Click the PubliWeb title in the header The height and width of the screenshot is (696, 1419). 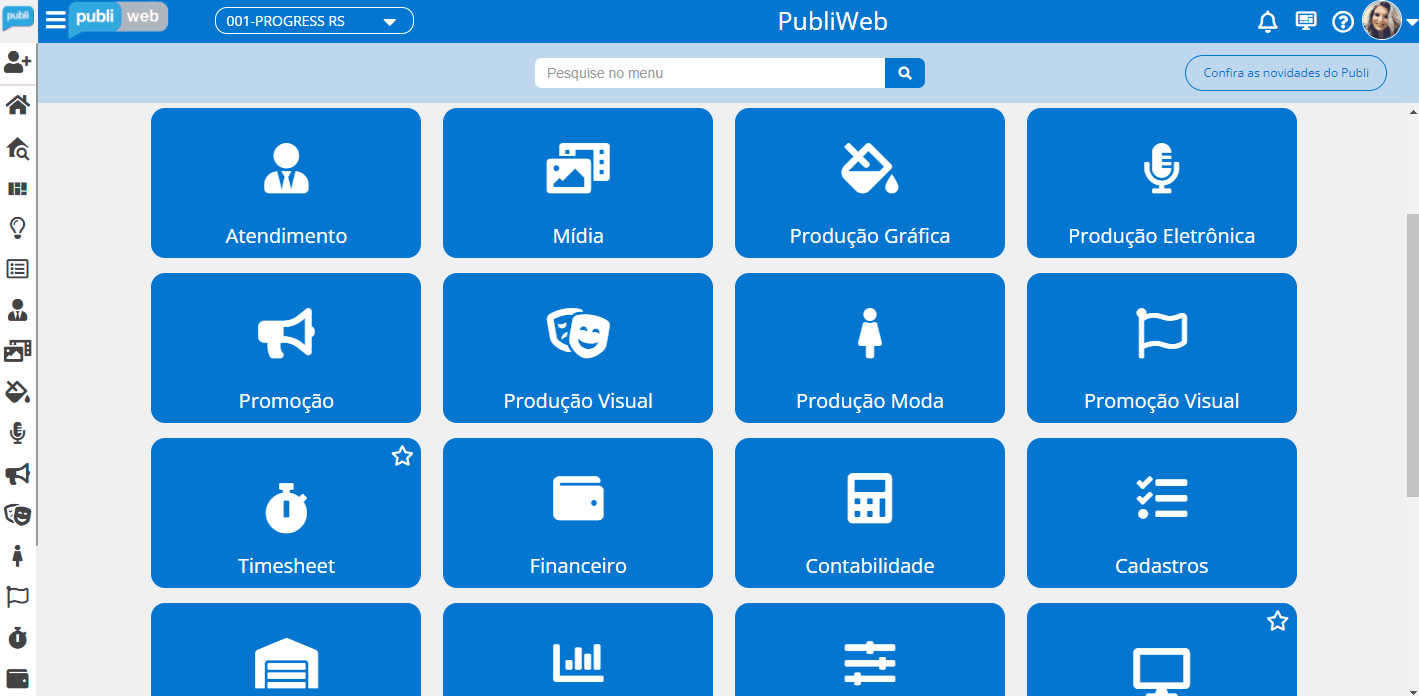click(x=833, y=21)
